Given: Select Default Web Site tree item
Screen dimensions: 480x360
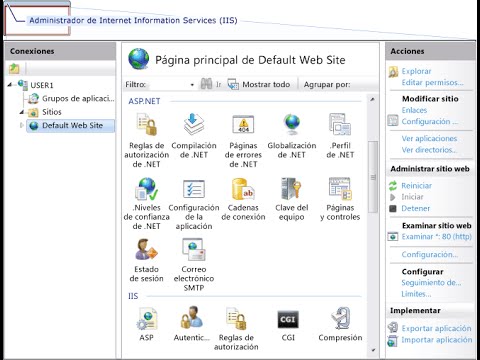Looking at the screenshot, I should pyautogui.click(x=70, y=126).
